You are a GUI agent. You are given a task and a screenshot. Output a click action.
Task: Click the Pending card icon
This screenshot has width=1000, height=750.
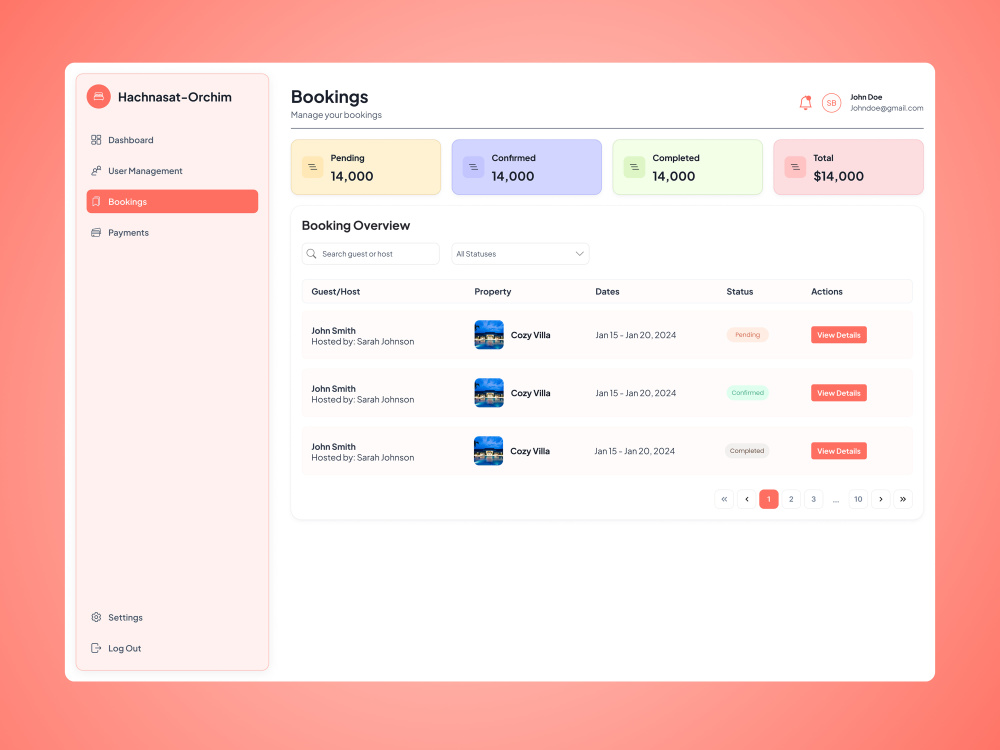pos(312,167)
